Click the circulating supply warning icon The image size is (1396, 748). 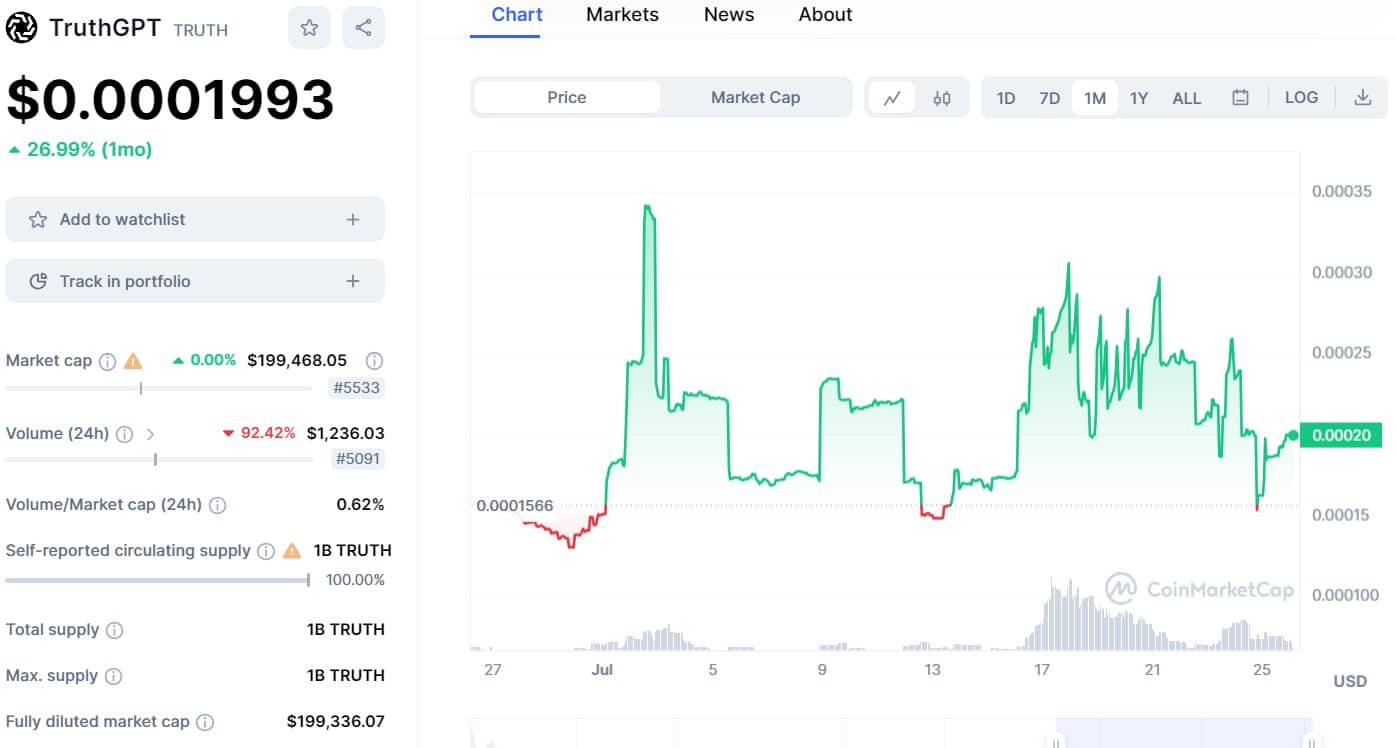coord(292,551)
